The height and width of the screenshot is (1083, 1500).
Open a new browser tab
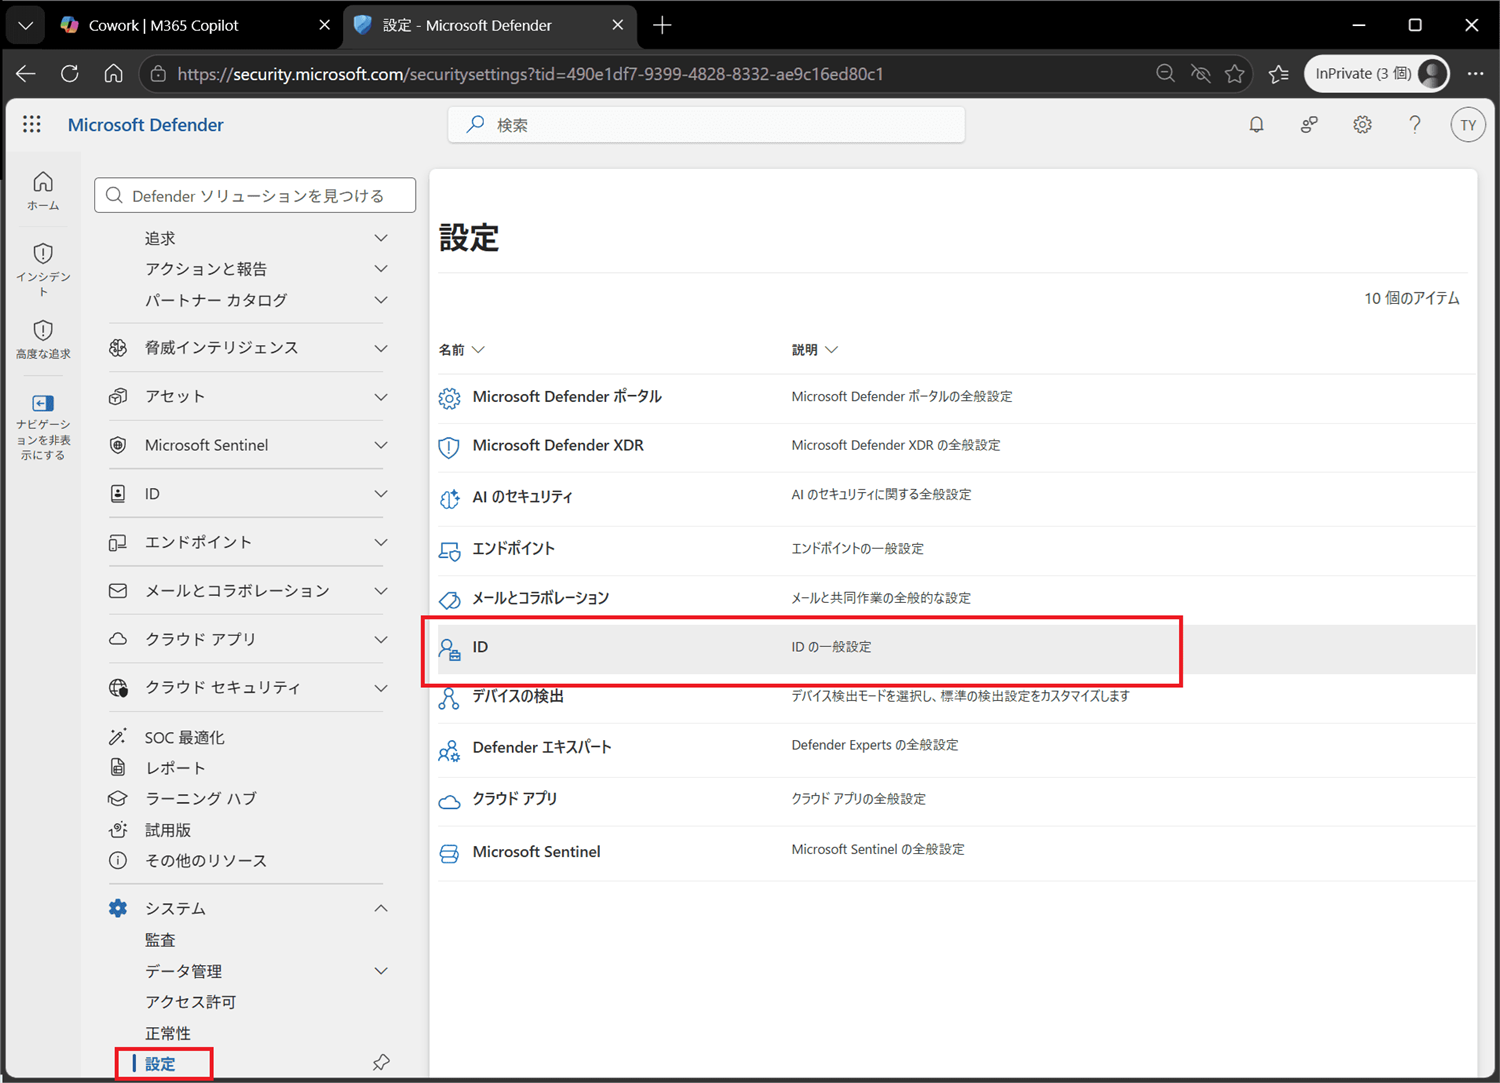[662, 26]
